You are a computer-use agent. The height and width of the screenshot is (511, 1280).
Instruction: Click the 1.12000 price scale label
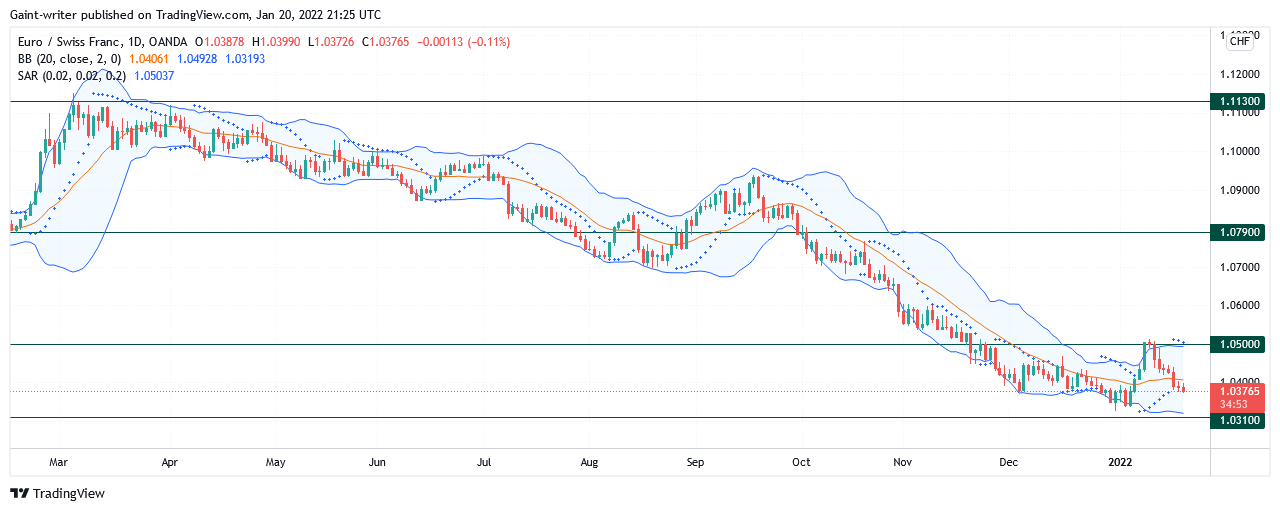[x=1239, y=74]
